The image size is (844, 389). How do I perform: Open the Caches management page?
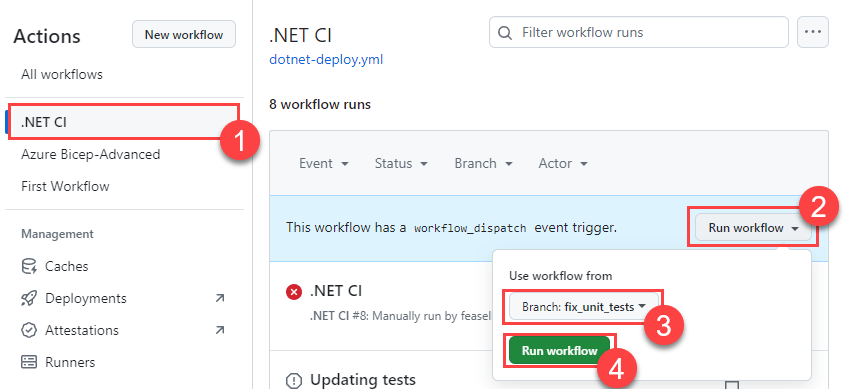67,266
